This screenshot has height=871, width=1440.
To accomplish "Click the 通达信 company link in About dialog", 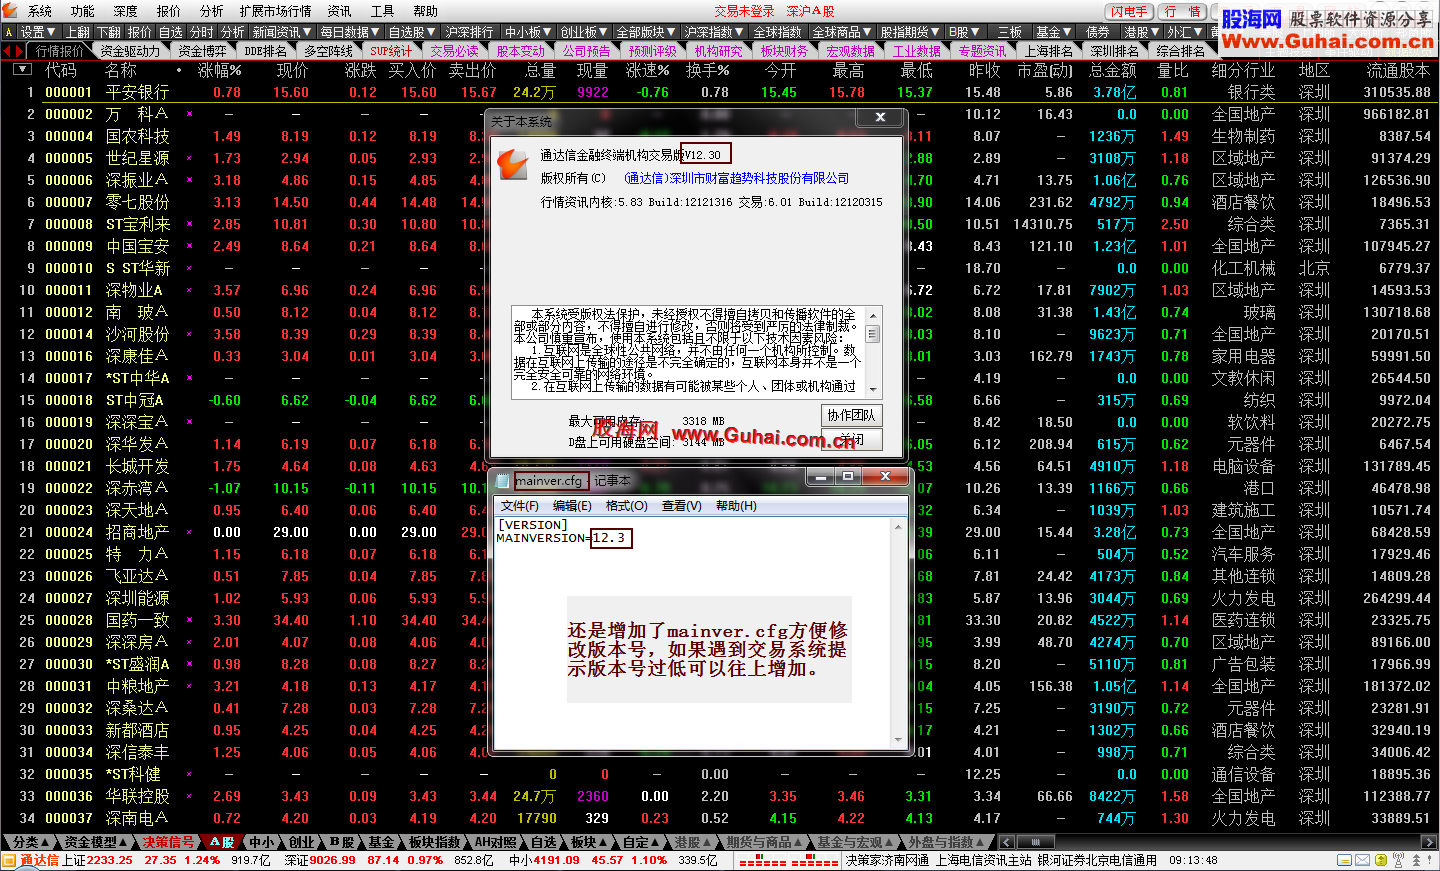I will coord(736,178).
